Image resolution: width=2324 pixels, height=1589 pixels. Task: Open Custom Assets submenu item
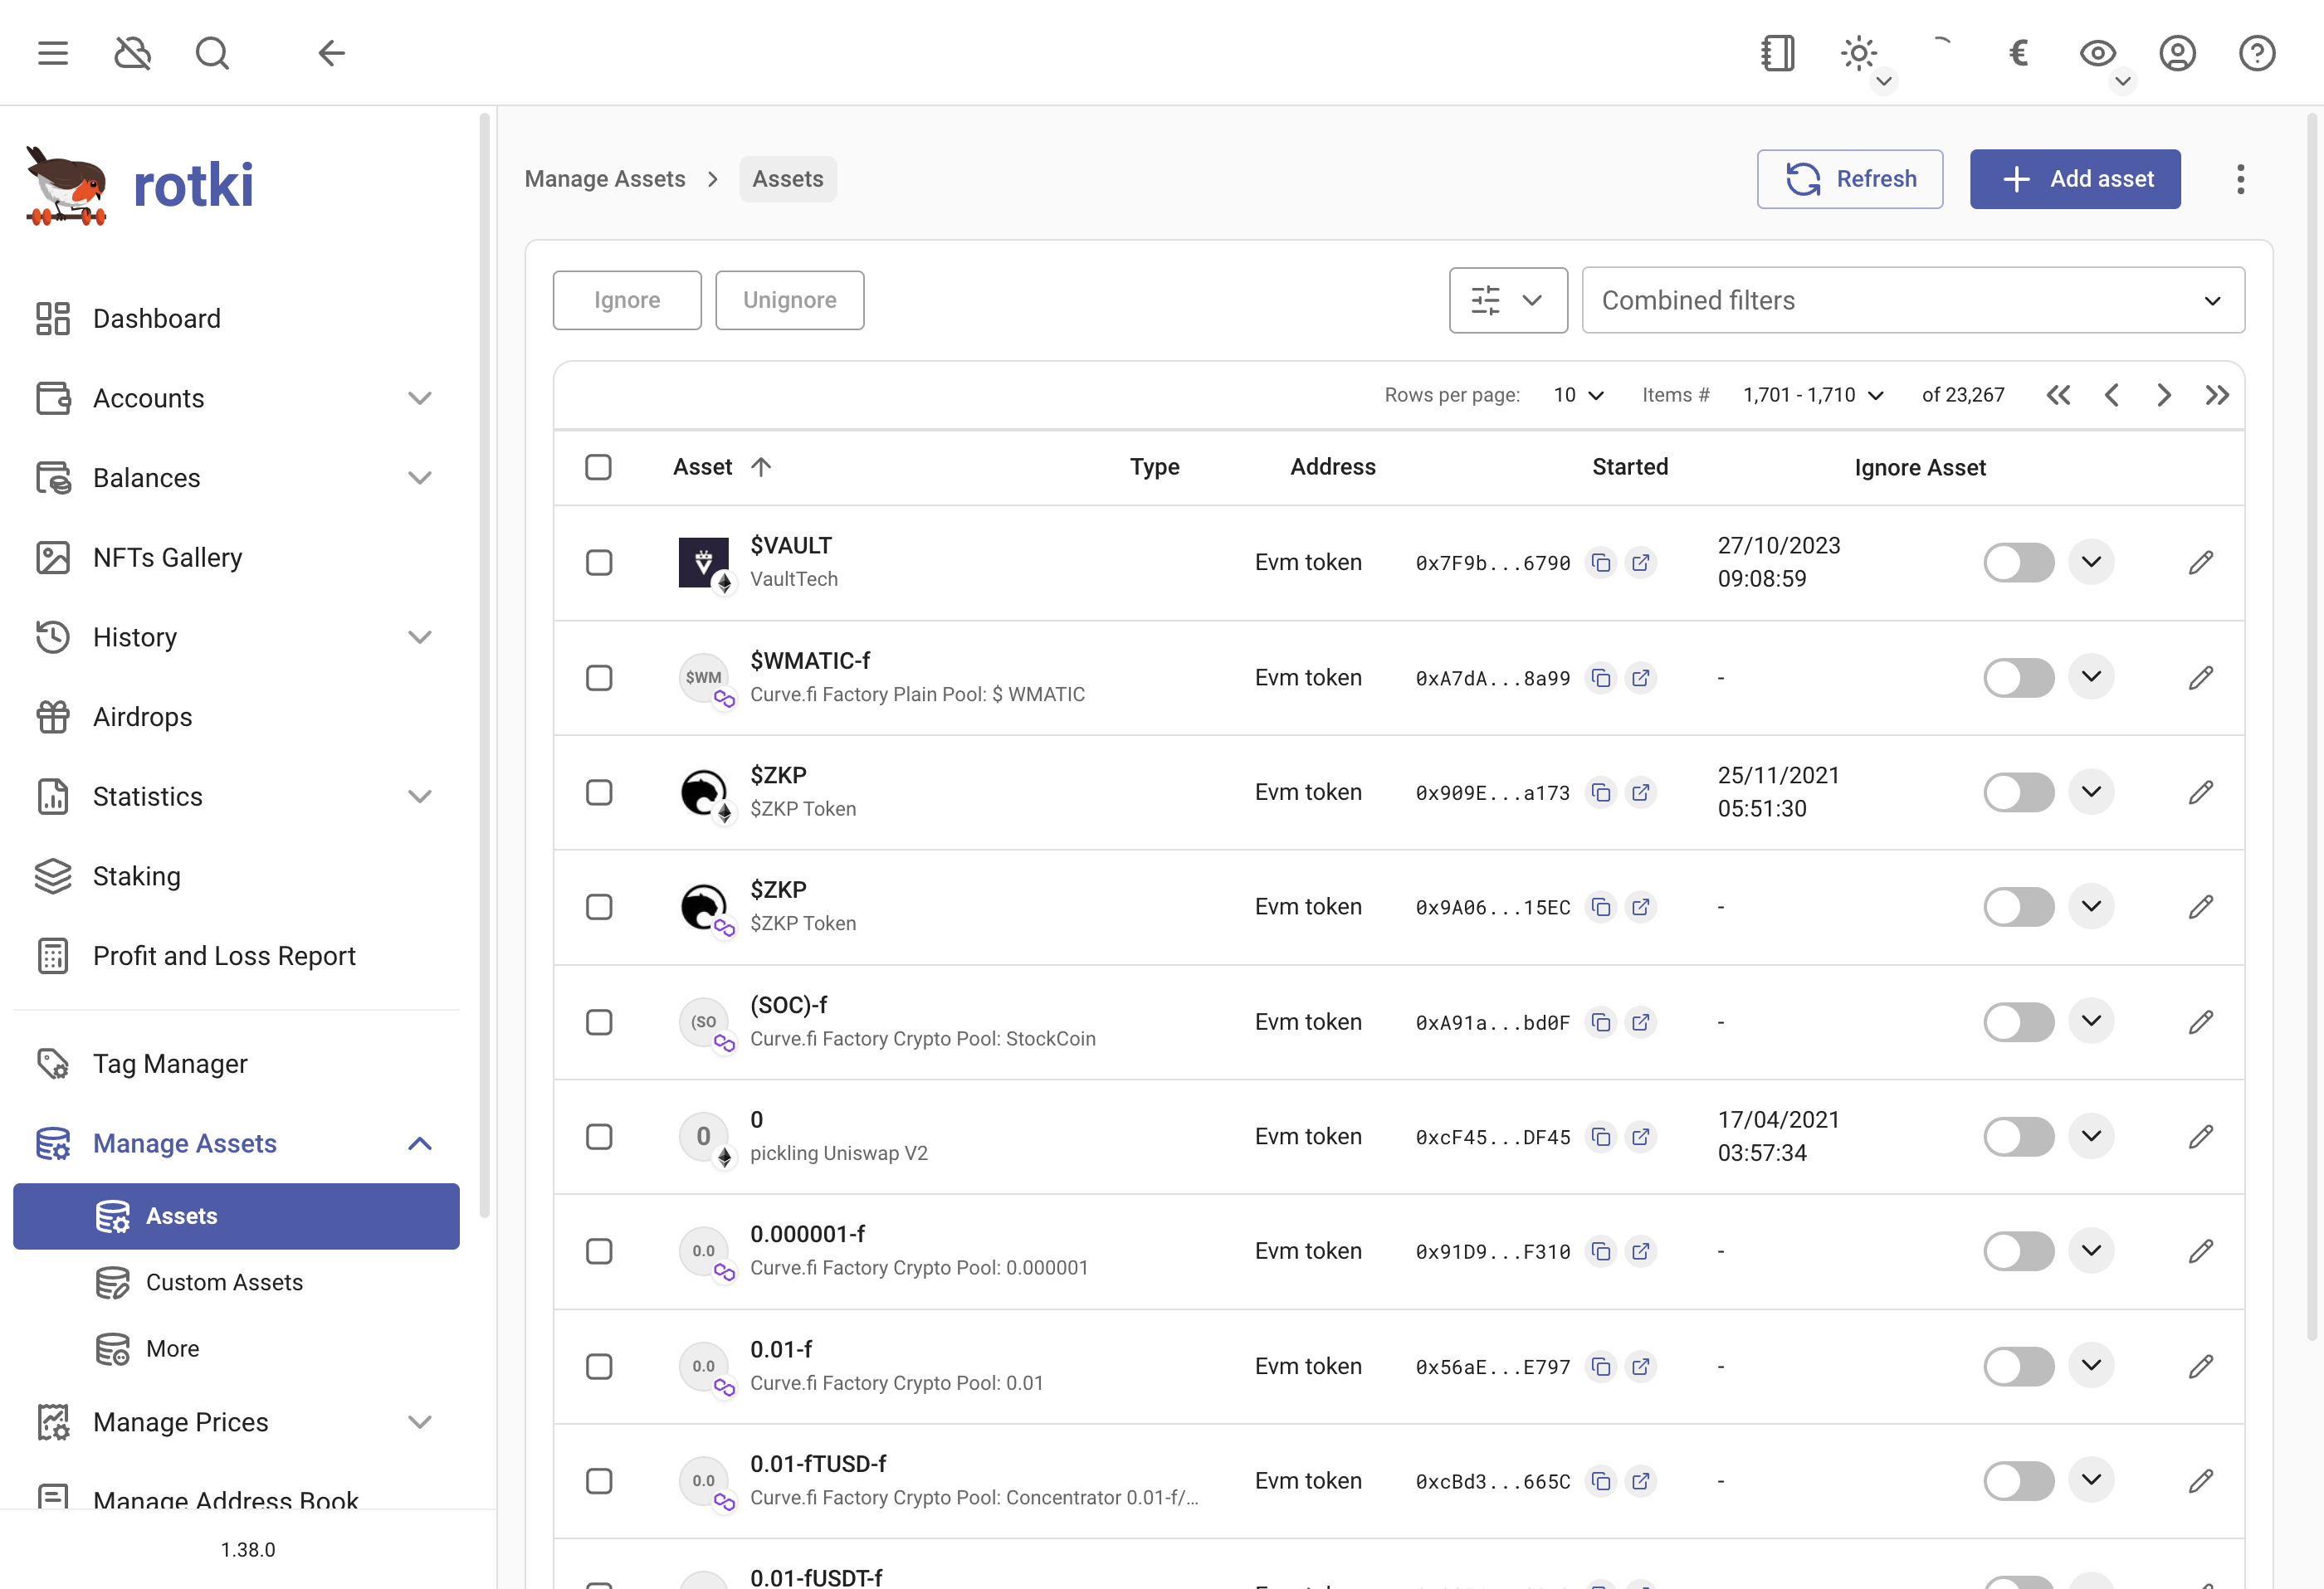236,1282
